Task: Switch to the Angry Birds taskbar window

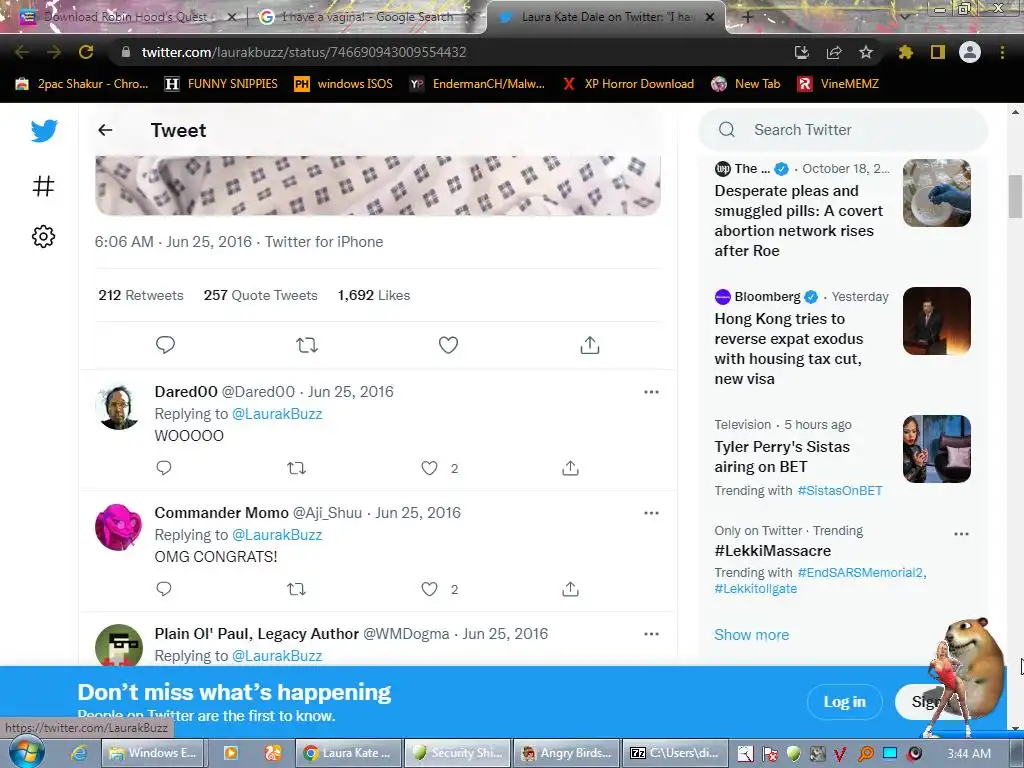Action: tap(566, 753)
